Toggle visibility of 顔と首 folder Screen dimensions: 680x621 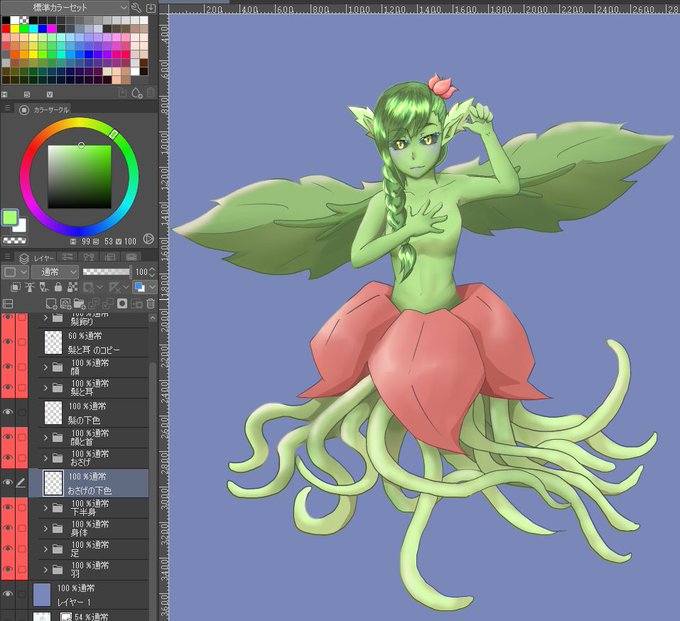pos(8,437)
